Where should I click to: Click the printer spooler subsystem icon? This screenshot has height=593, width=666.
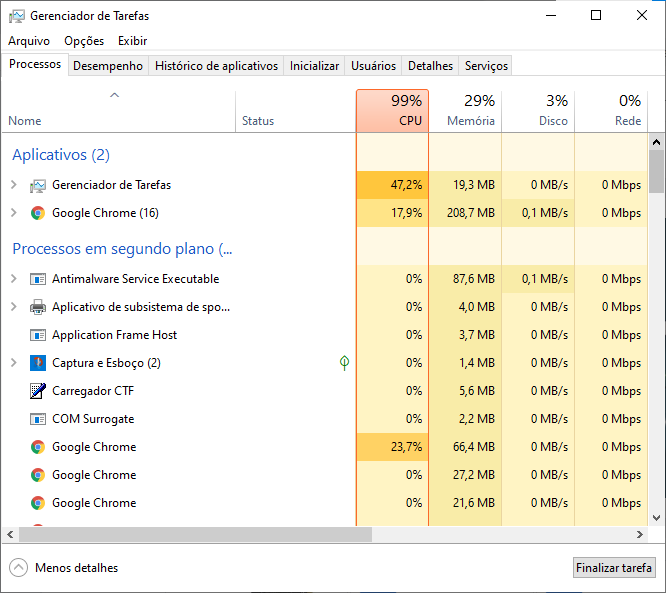click(x=38, y=307)
